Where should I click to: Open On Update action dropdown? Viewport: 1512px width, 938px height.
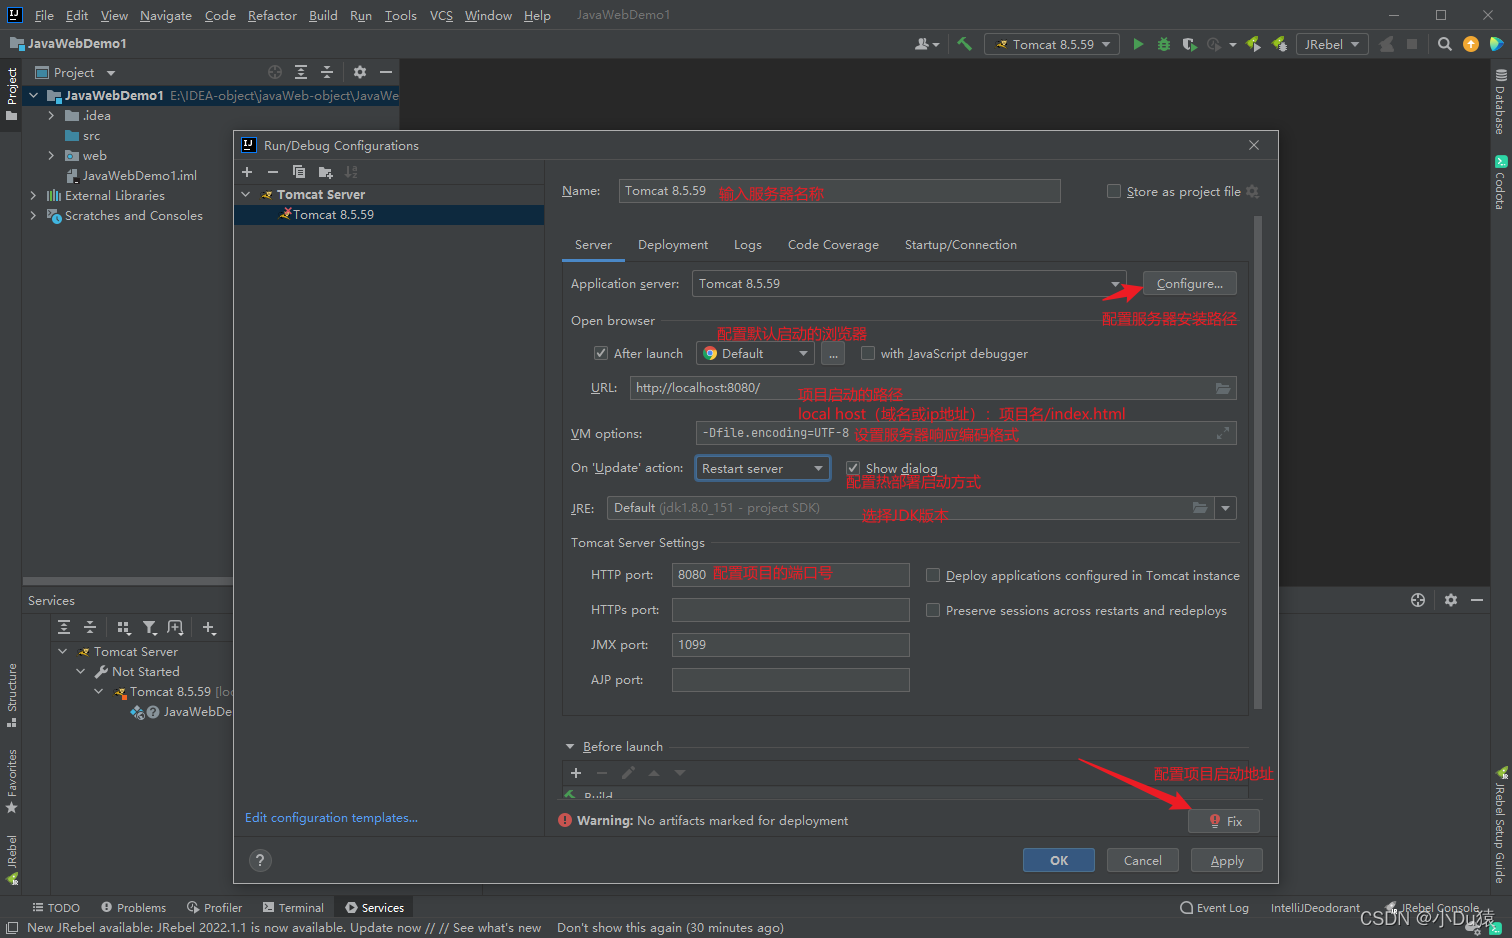point(763,468)
